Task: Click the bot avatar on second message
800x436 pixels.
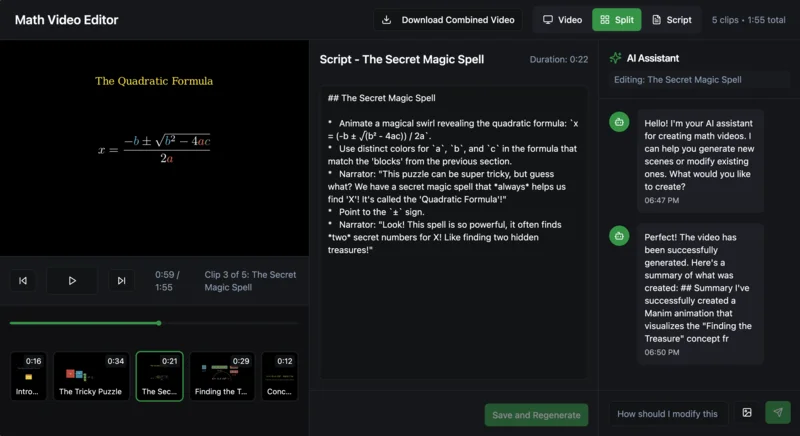Action: point(620,236)
